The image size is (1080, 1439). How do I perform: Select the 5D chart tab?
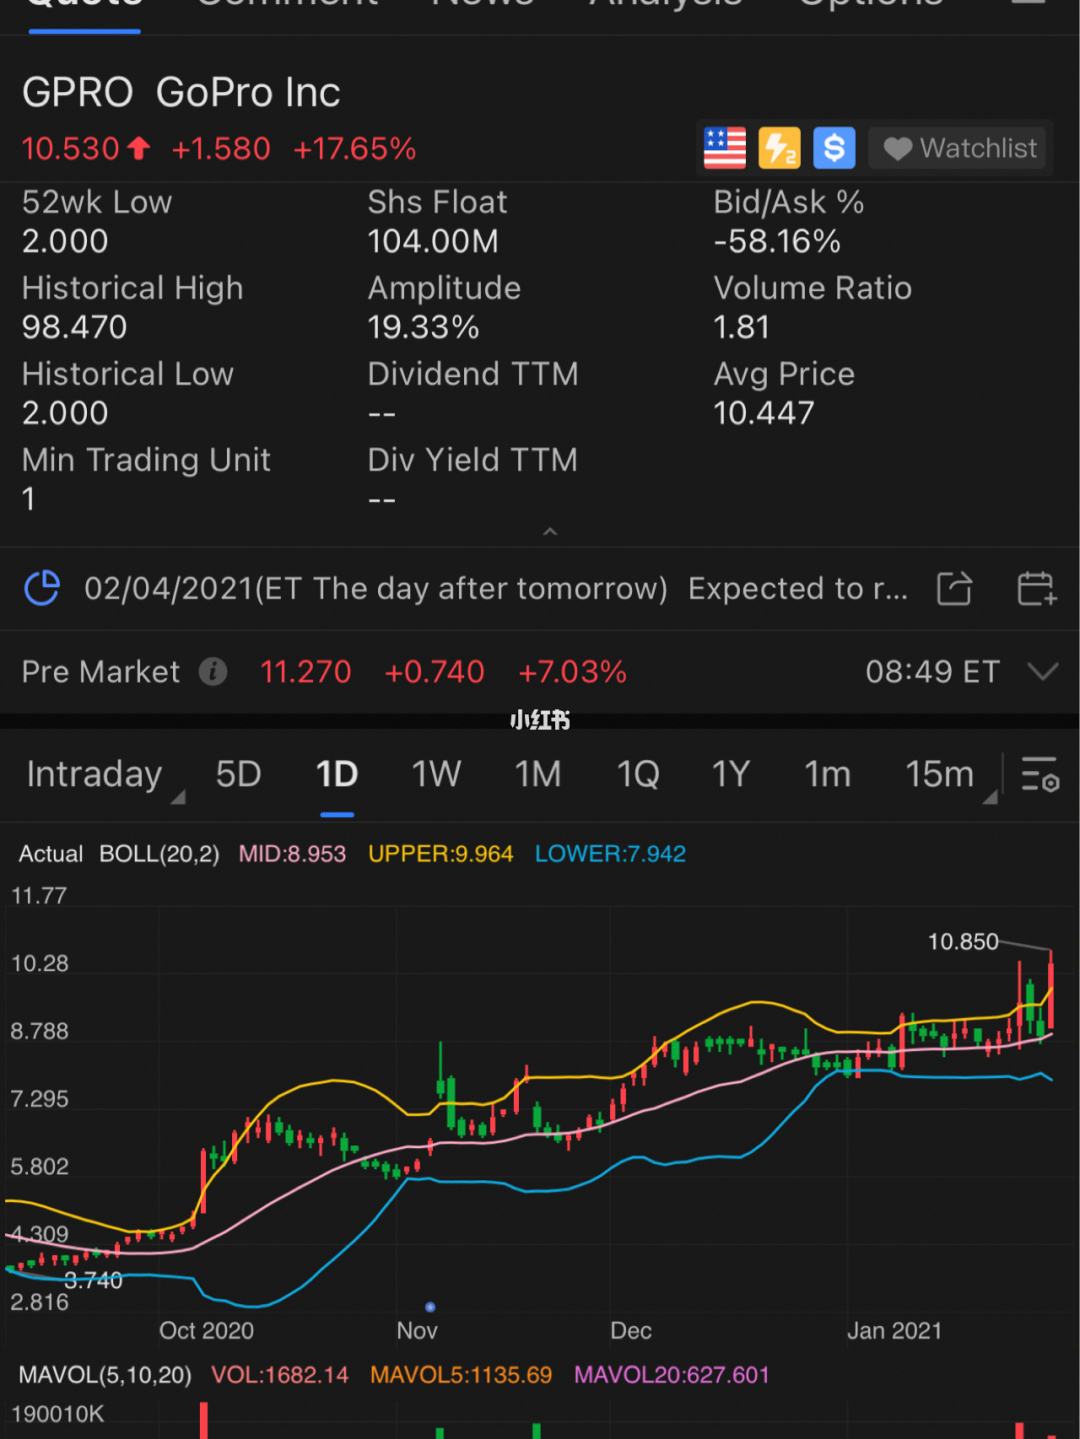[238, 774]
